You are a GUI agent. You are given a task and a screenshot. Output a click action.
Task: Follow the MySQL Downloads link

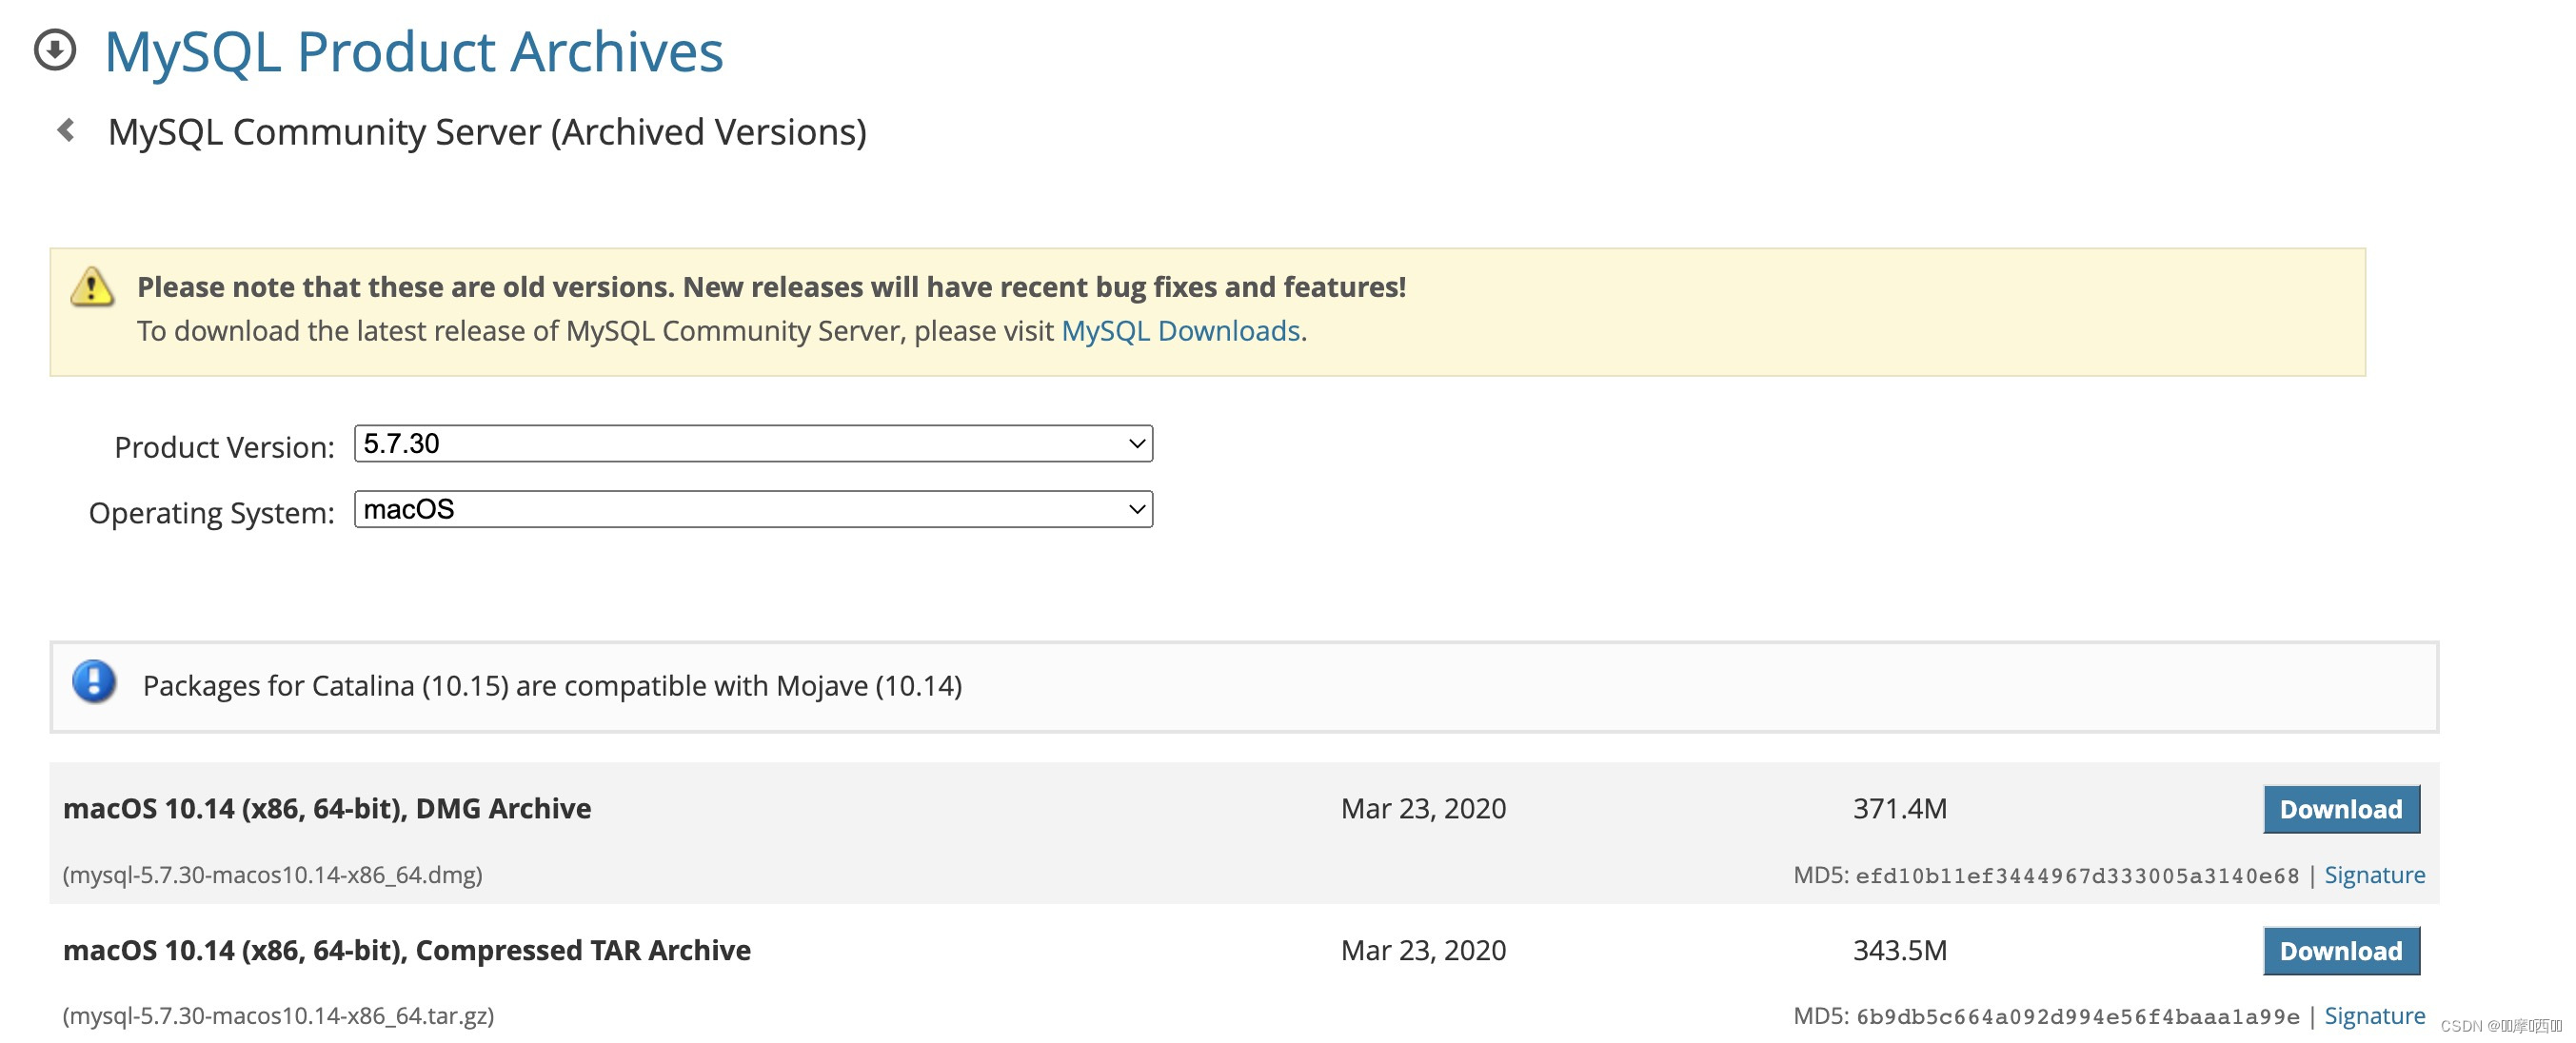(x=1180, y=331)
